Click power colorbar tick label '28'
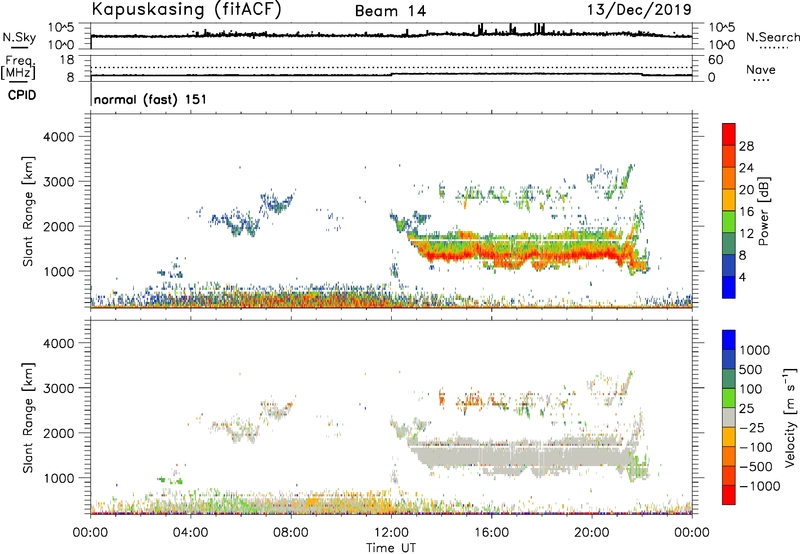 coord(746,146)
